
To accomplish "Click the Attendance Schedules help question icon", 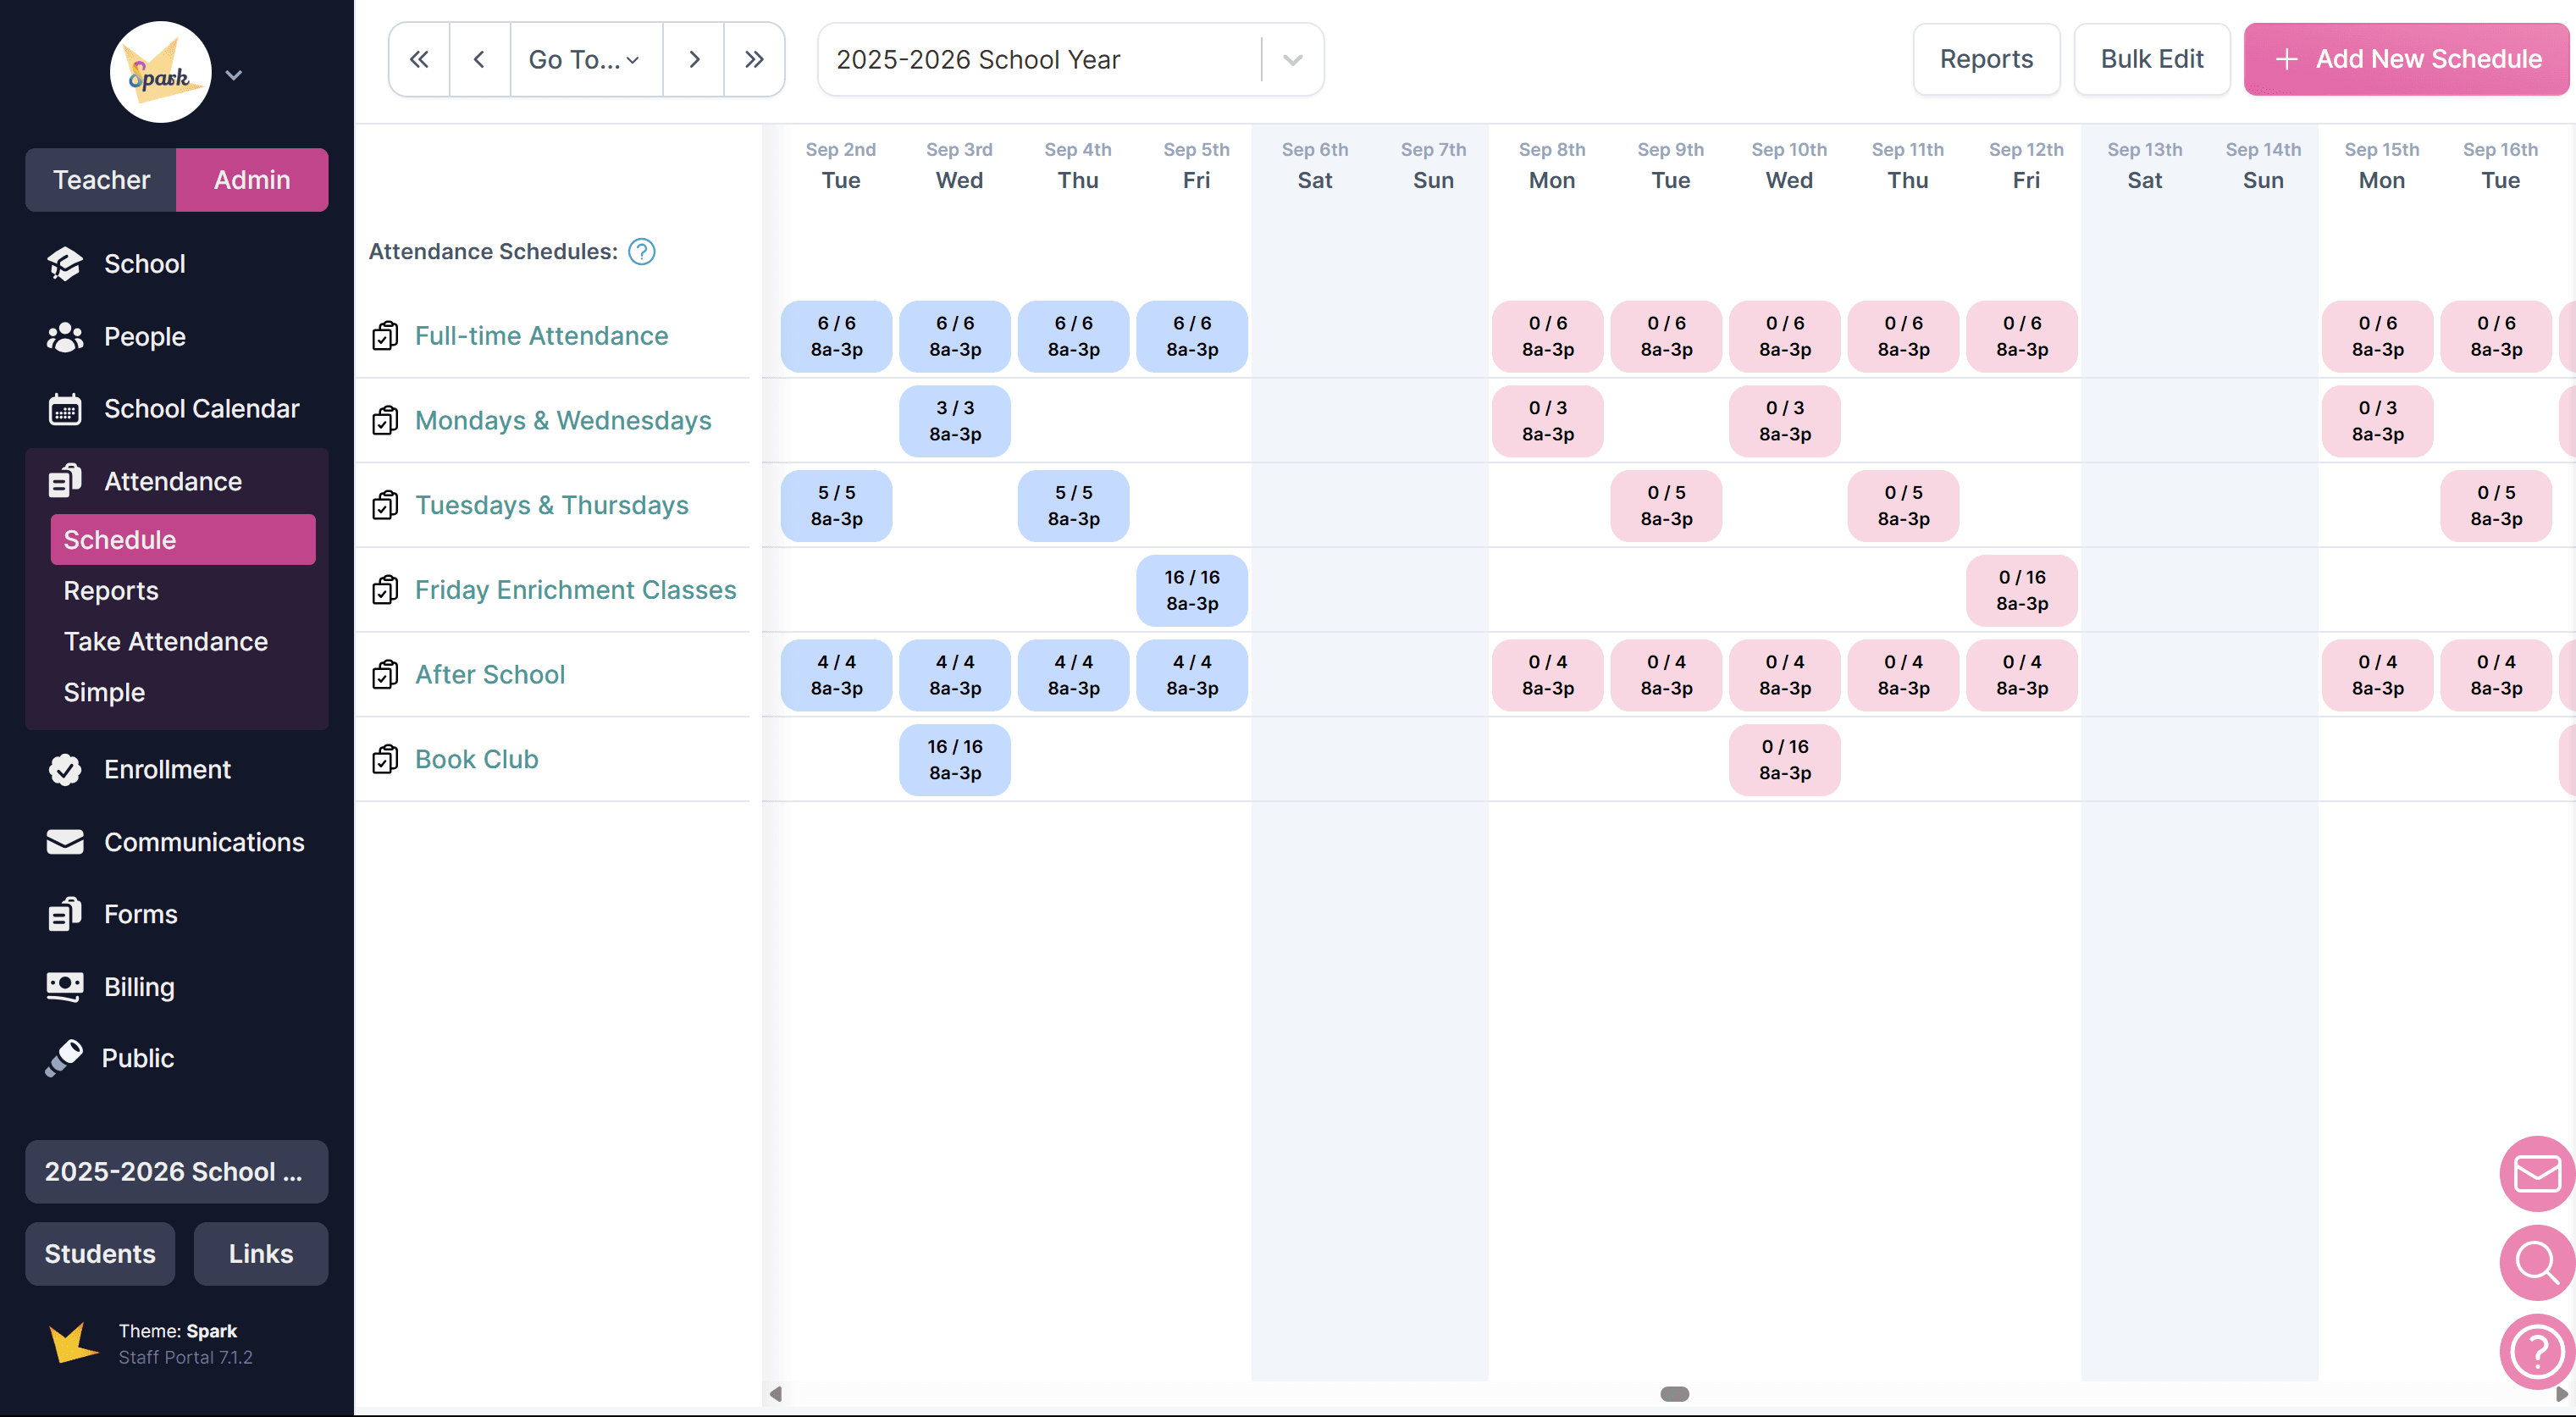I will pyautogui.click(x=641, y=251).
